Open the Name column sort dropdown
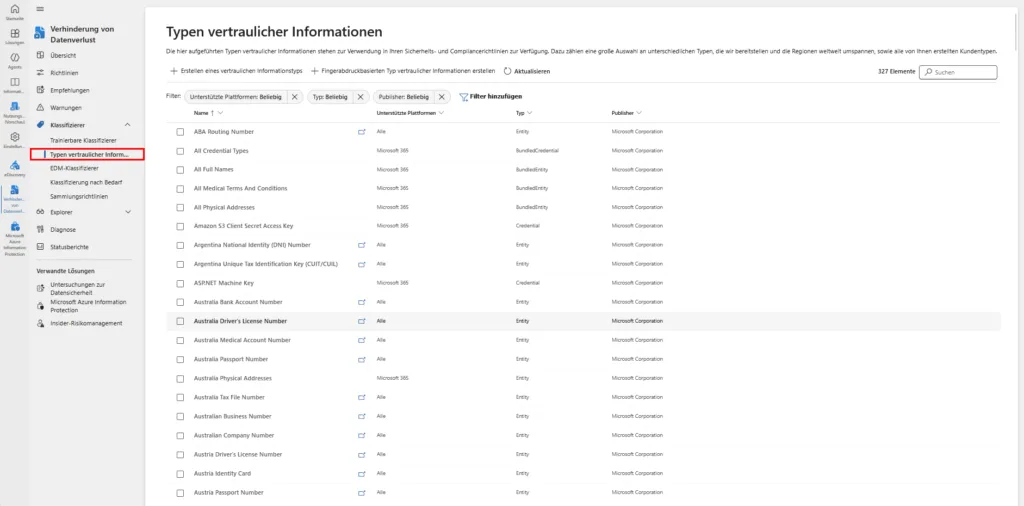This screenshot has height=506, width=1024. point(220,113)
